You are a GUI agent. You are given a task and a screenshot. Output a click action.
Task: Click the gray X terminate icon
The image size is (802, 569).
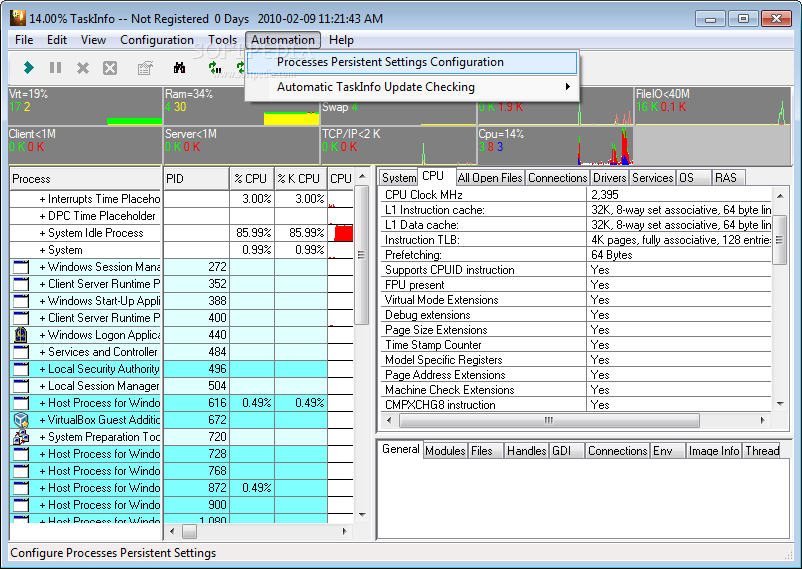[83, 68]
